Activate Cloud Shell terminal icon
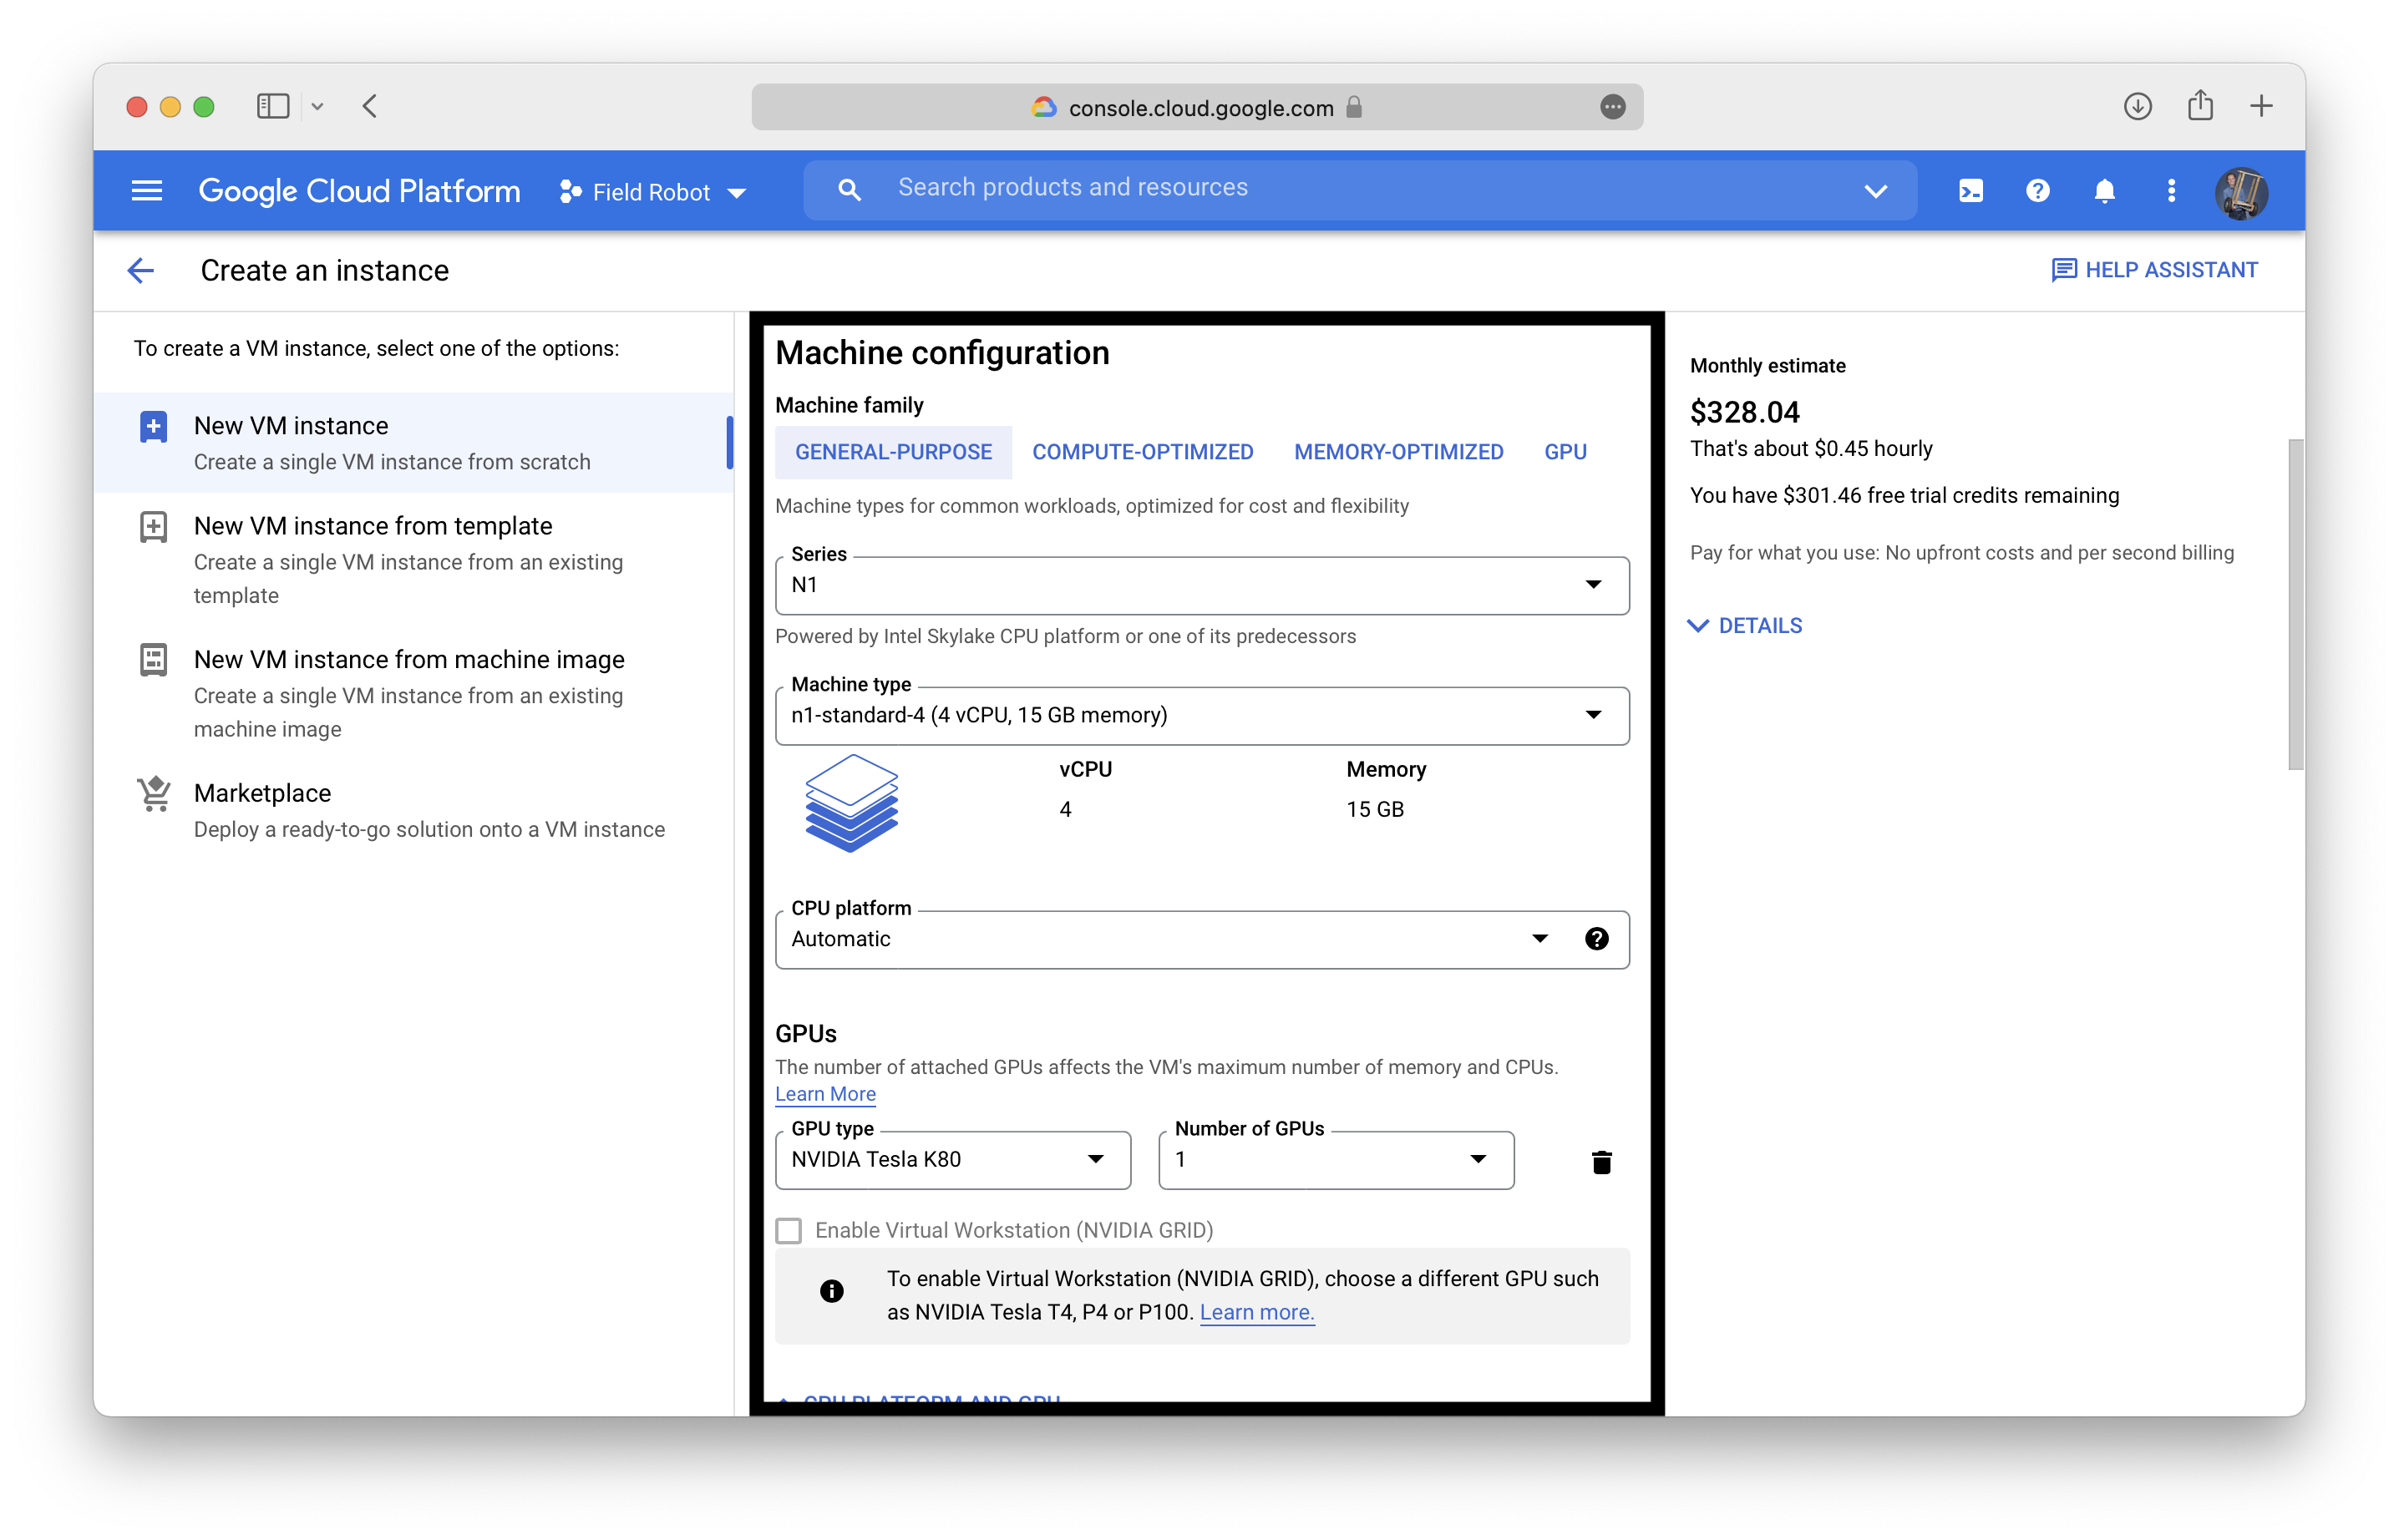This screenshot has height=1540, width=2399. [1970, 191]
